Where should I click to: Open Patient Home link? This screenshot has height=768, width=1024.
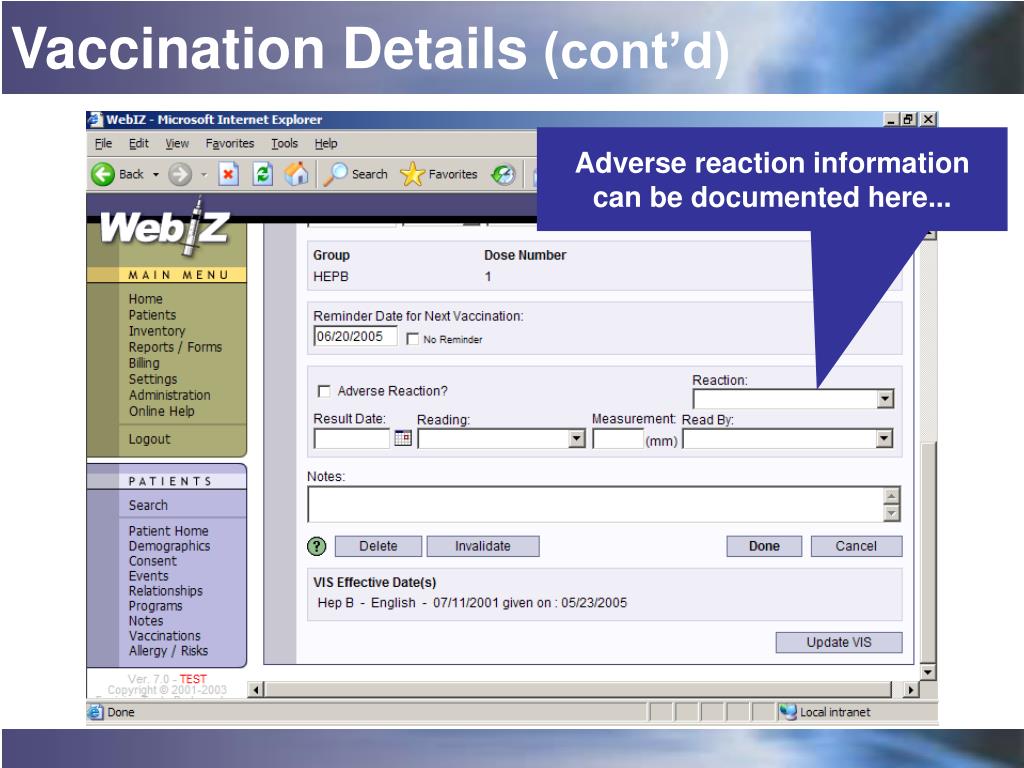[x=168, y=531]
